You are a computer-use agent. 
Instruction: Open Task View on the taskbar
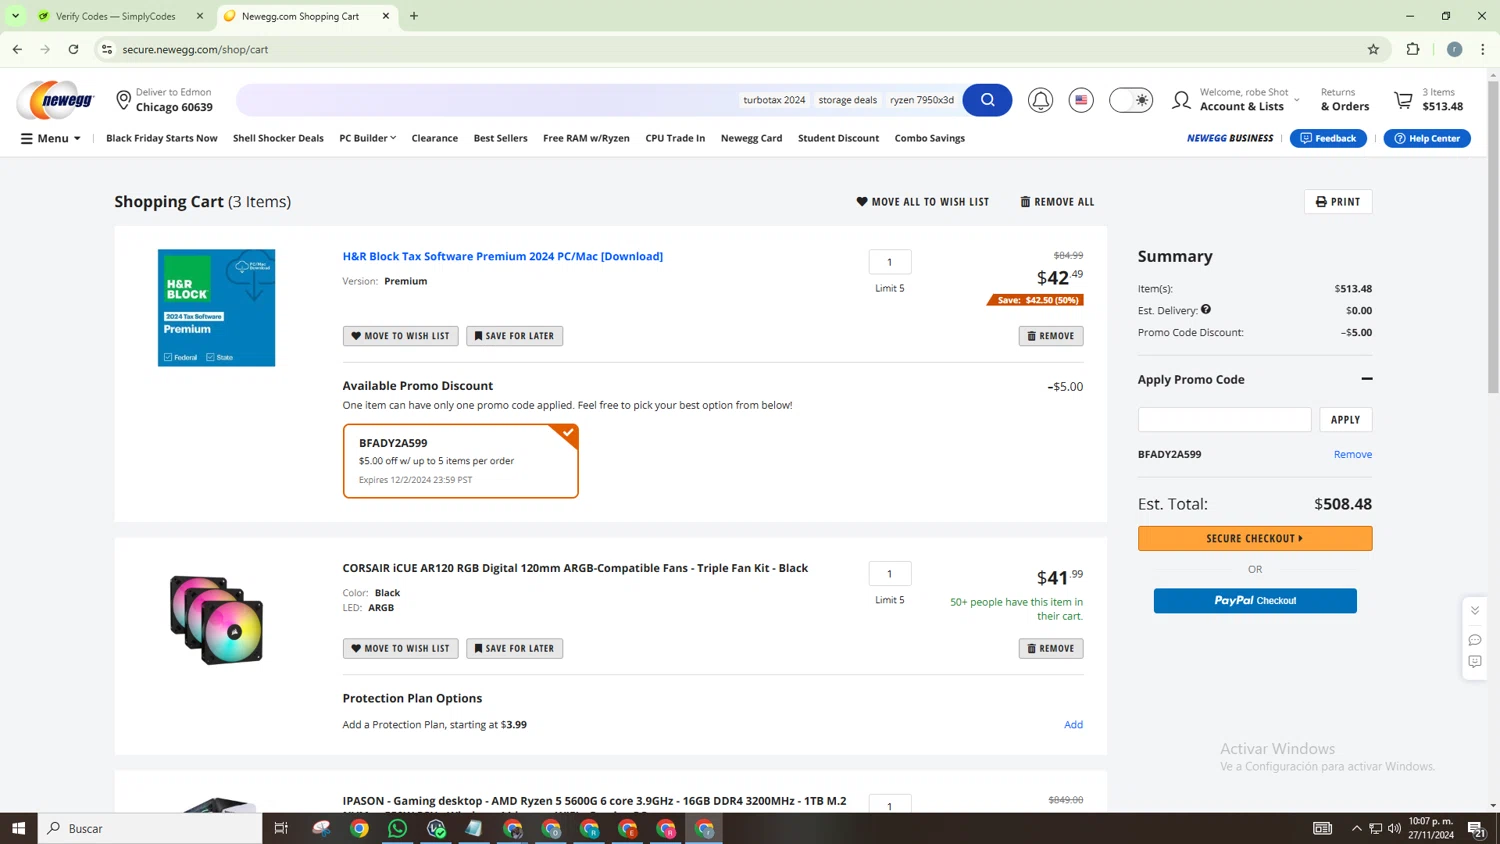pyautogui.click(x=281, y=828)
